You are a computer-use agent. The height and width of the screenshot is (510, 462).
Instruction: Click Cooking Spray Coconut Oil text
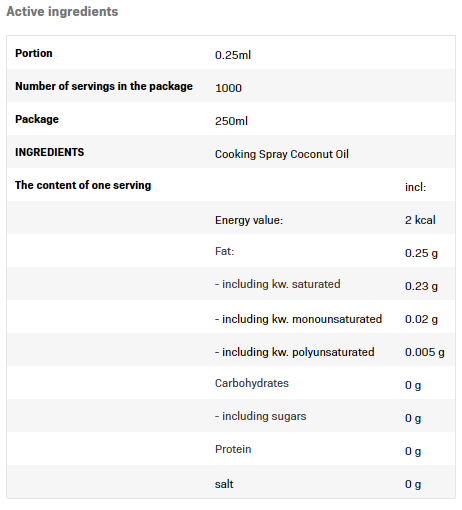pyautogui.click(x=282, y=154)
